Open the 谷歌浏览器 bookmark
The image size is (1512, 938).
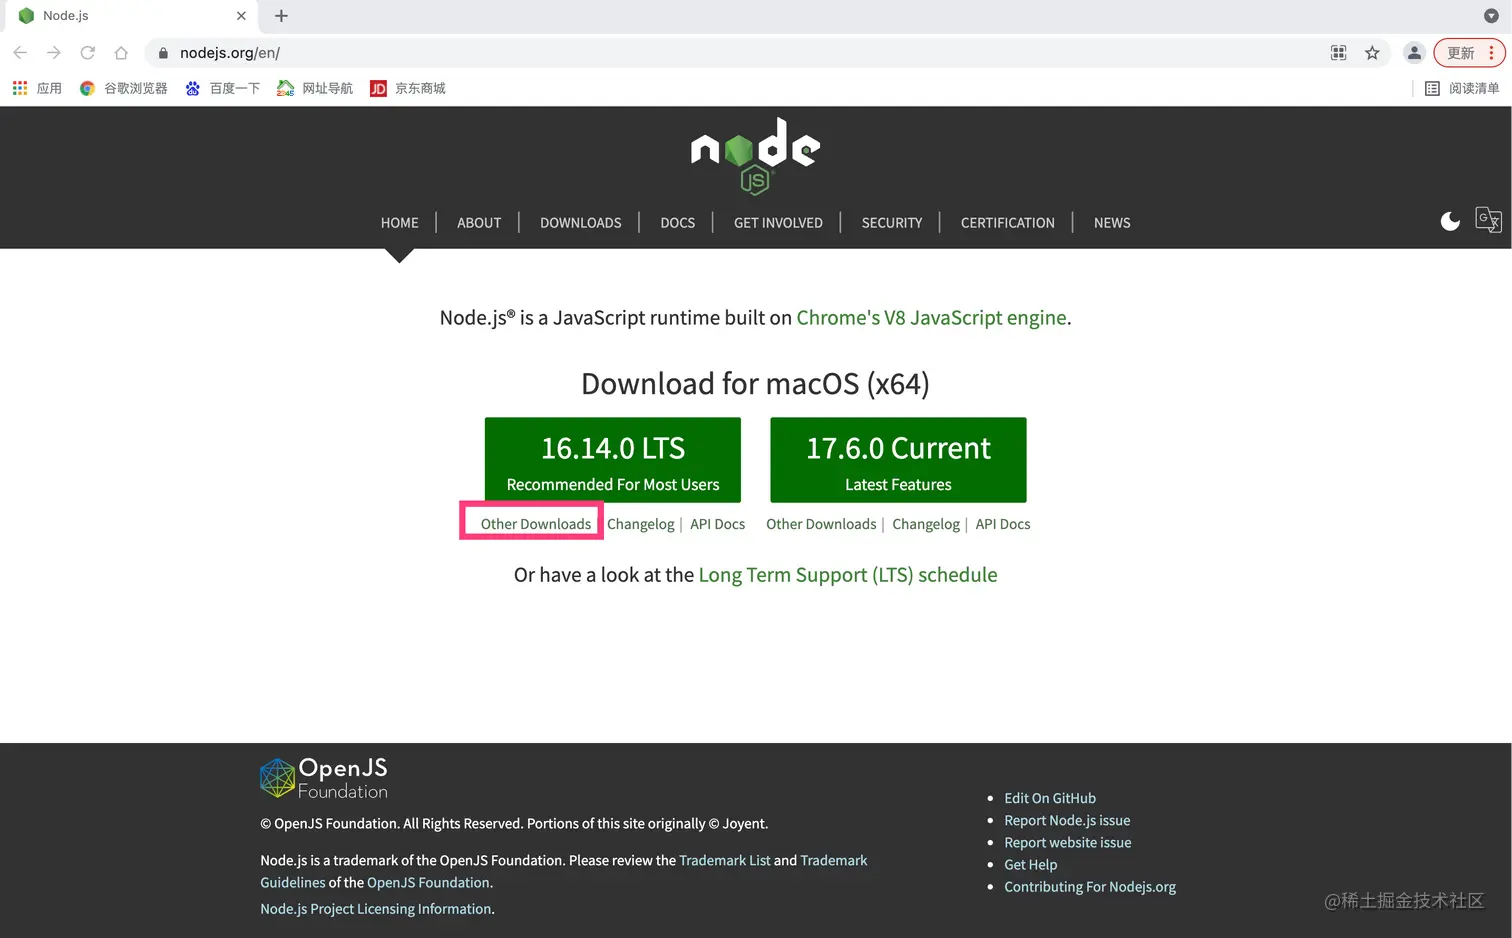pyautogui.click(x=124, y=89)
